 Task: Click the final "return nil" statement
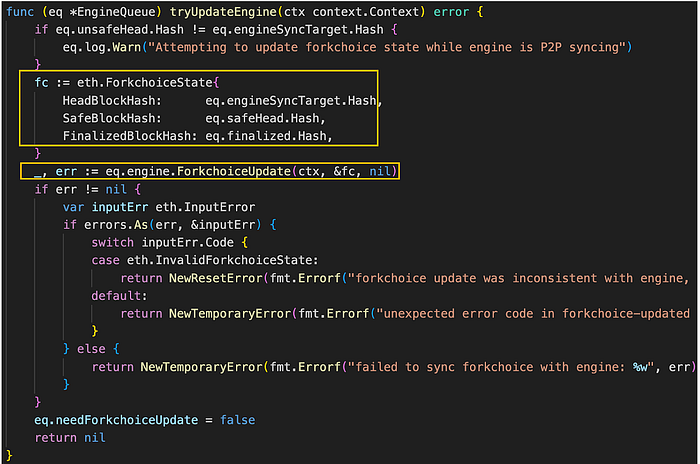70,438
